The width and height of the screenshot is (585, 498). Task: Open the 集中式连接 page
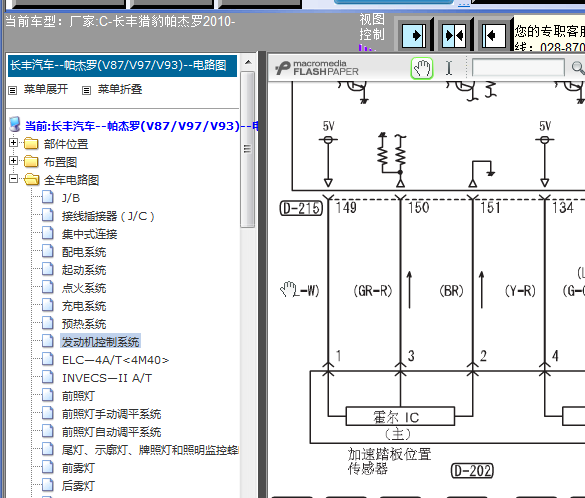click(x=90, y=234)
